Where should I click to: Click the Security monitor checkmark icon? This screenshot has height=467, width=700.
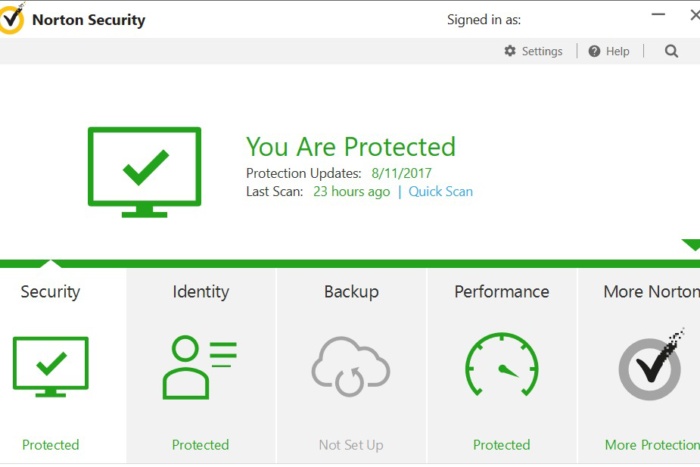click(51, 367)
